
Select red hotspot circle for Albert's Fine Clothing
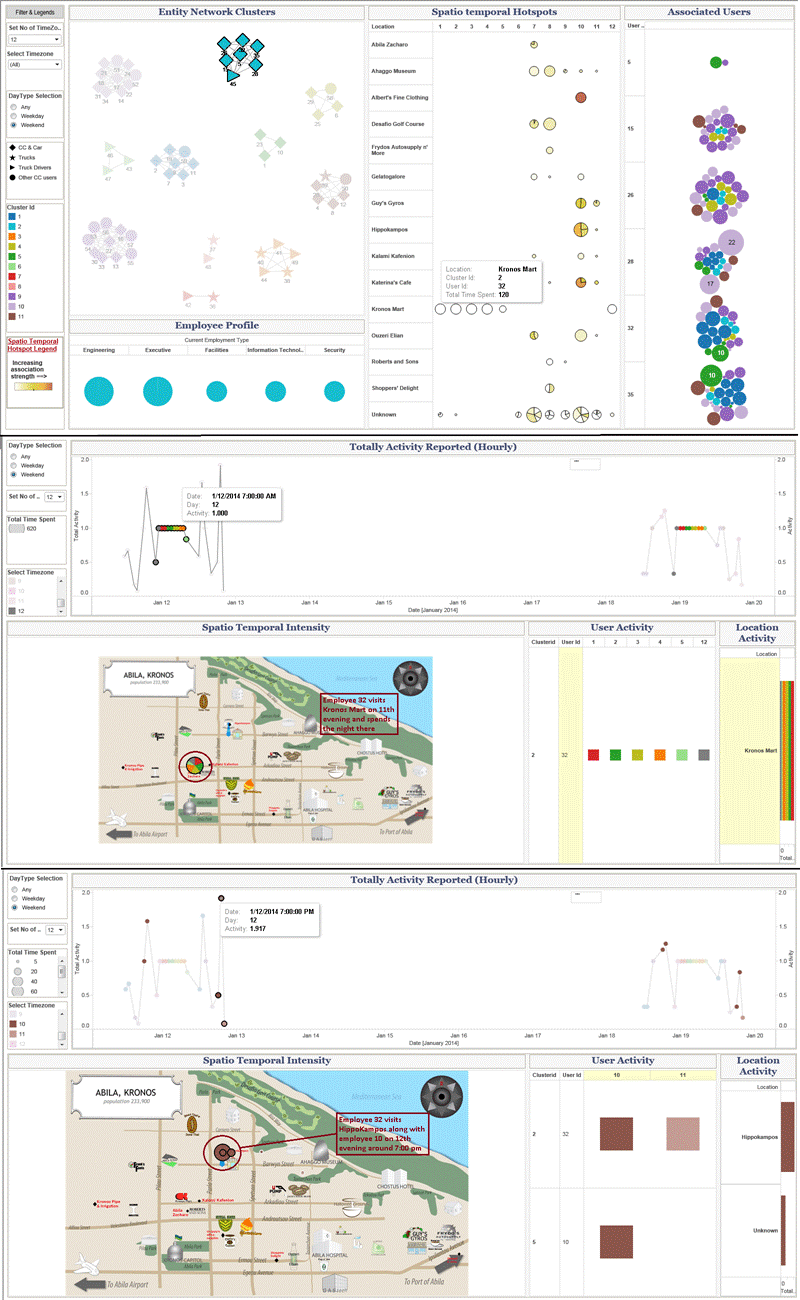[581, 97]
